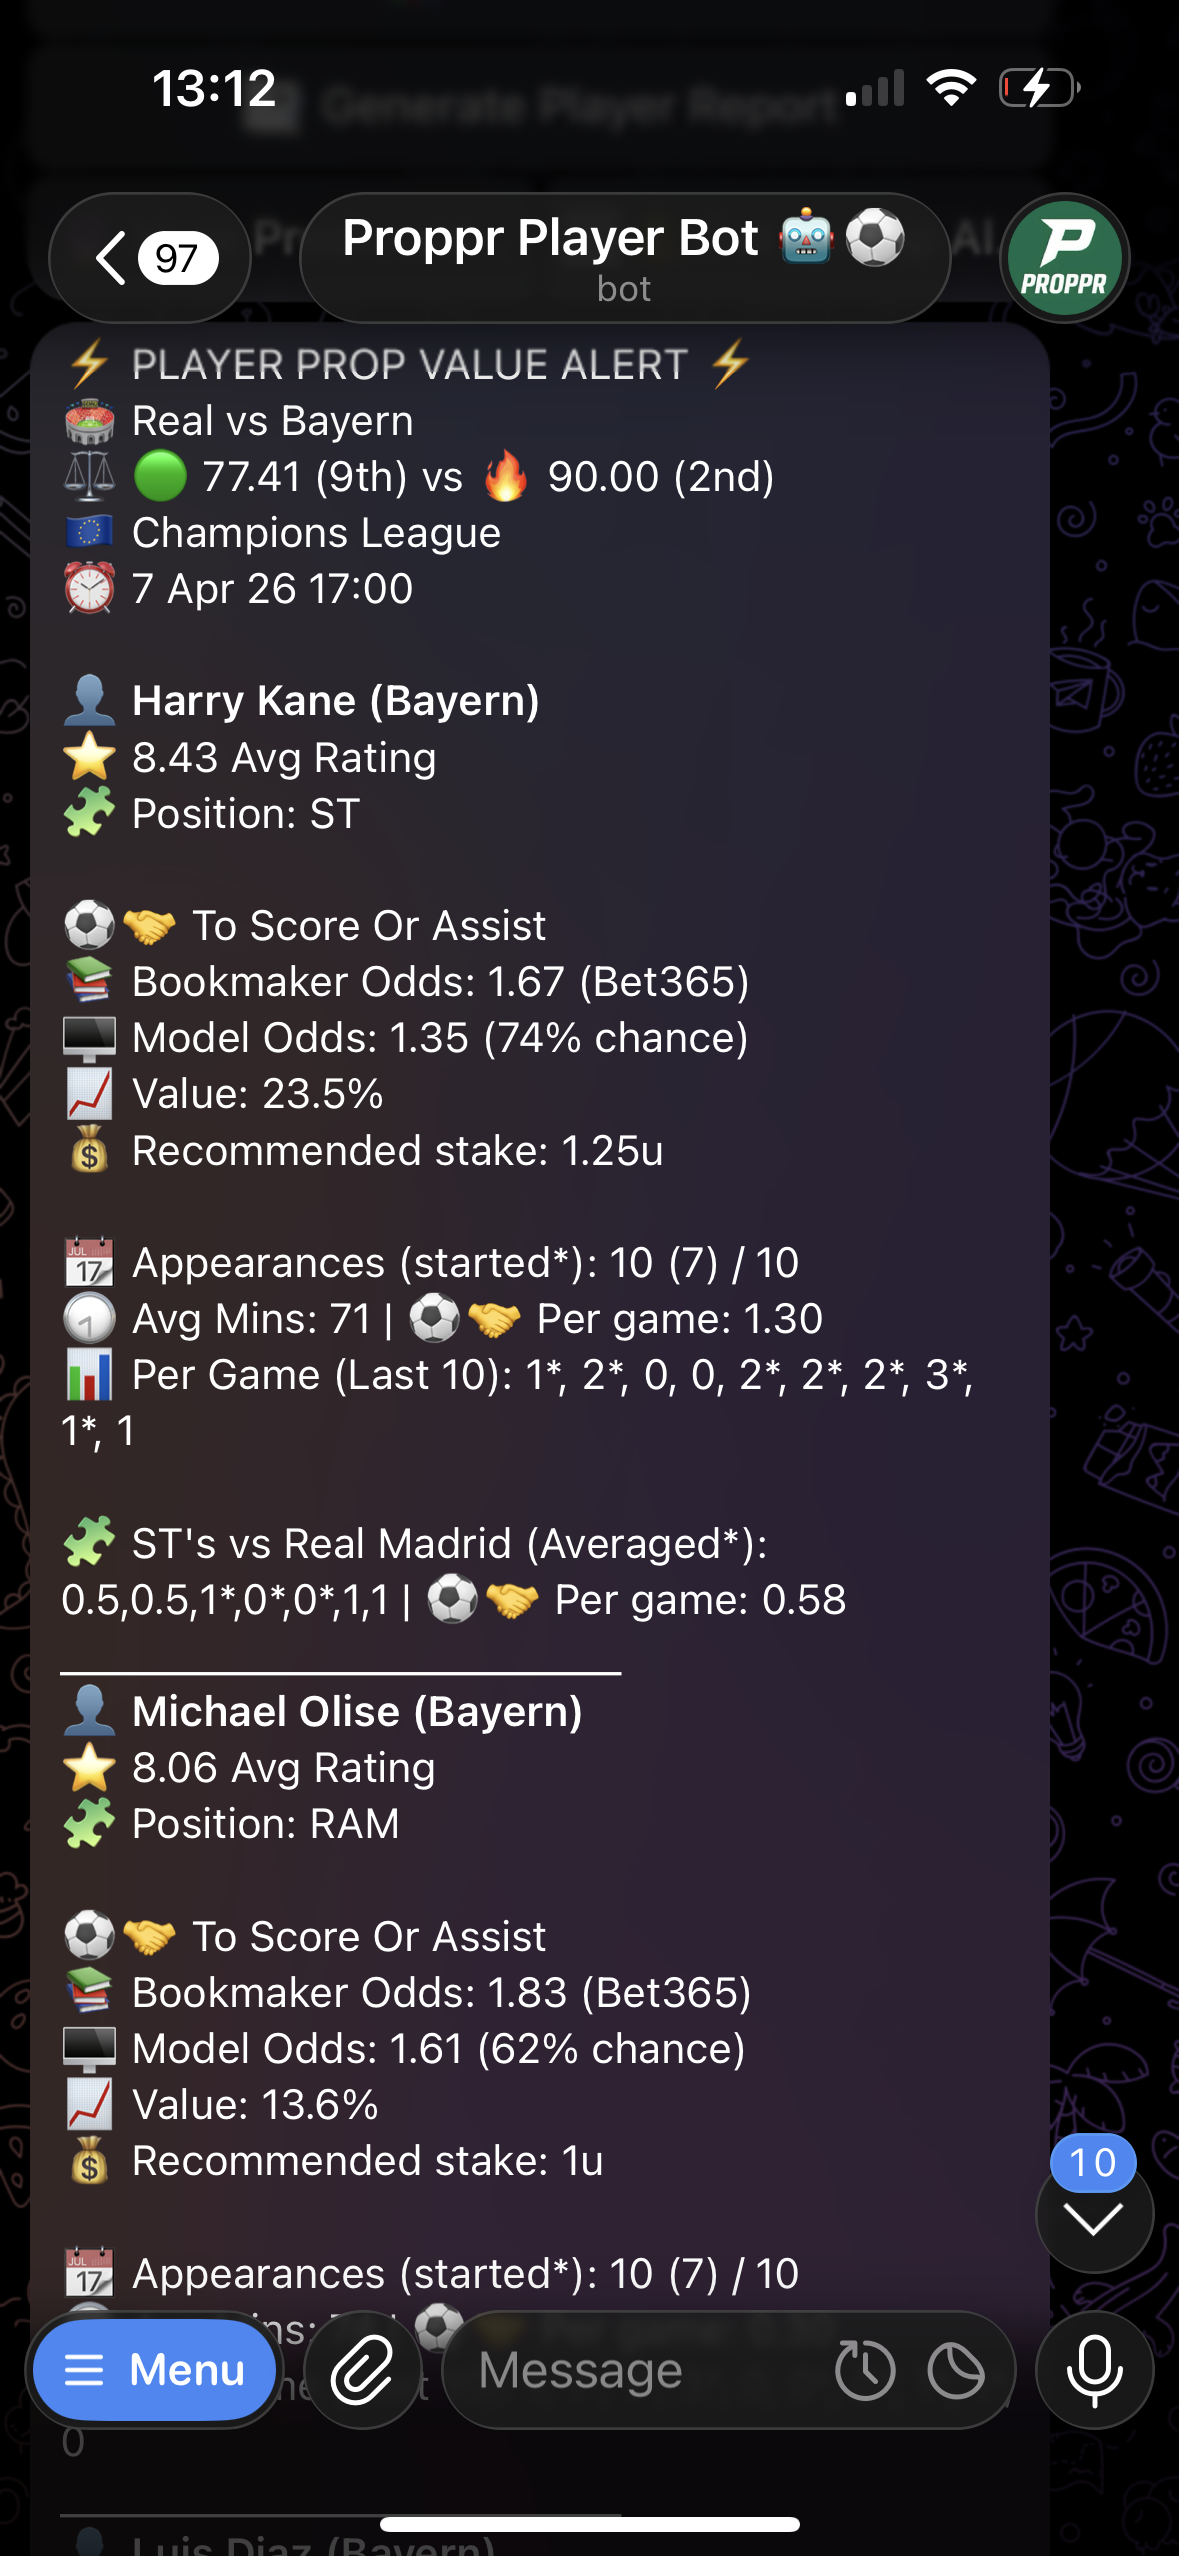Tap Bookmaker Odds 1.67 (Bet365) line

click(441, 982)
